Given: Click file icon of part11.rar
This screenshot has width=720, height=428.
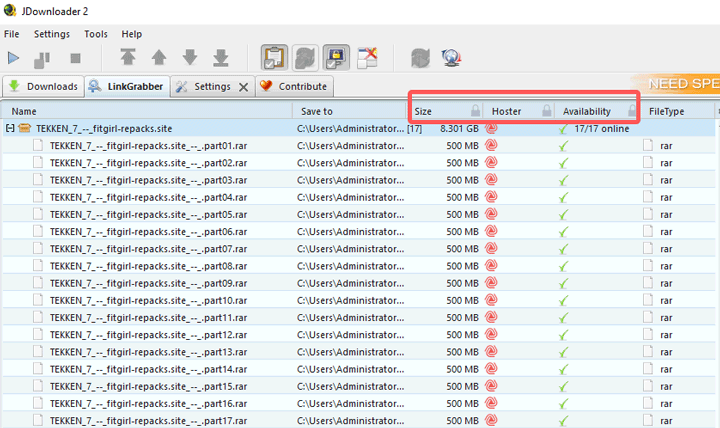Looking at the screenshot, I should point(38,317).
